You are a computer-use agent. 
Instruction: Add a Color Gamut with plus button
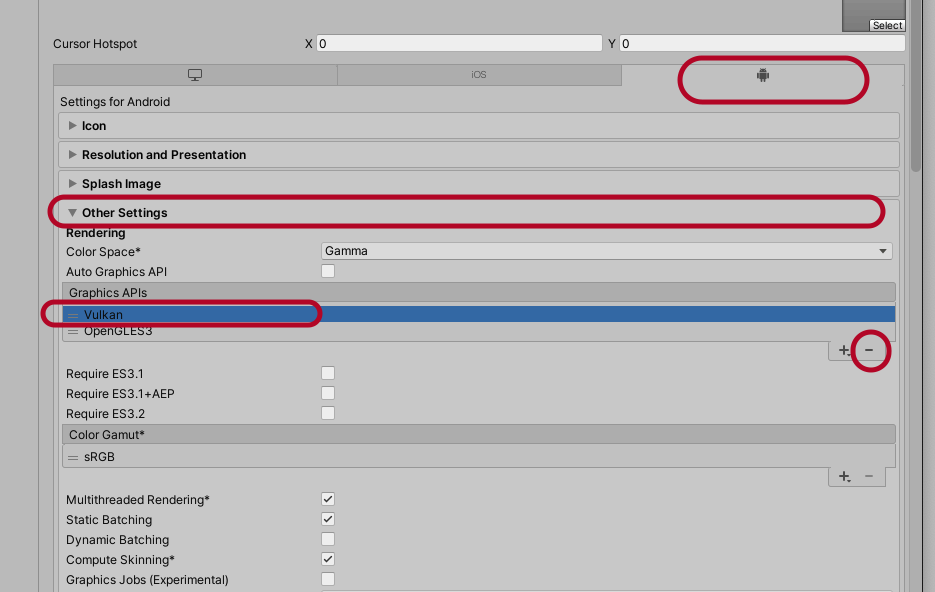coord(844,476)
